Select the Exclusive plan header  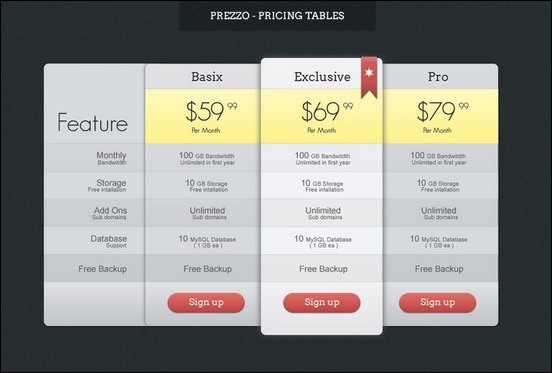(322, 77)
